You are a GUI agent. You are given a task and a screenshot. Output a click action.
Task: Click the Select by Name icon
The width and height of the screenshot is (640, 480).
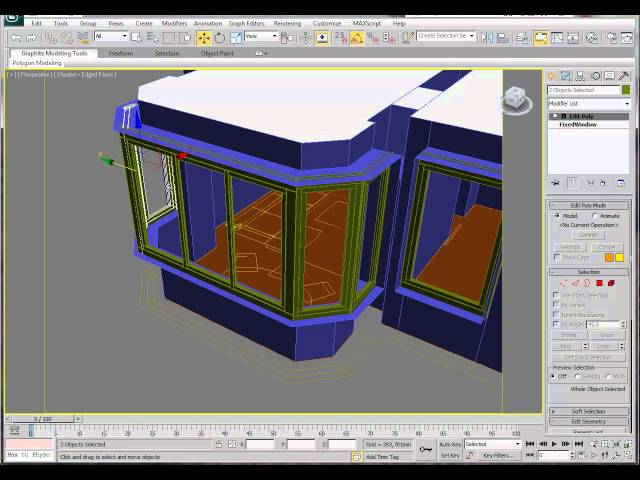(x=153, y=38)
